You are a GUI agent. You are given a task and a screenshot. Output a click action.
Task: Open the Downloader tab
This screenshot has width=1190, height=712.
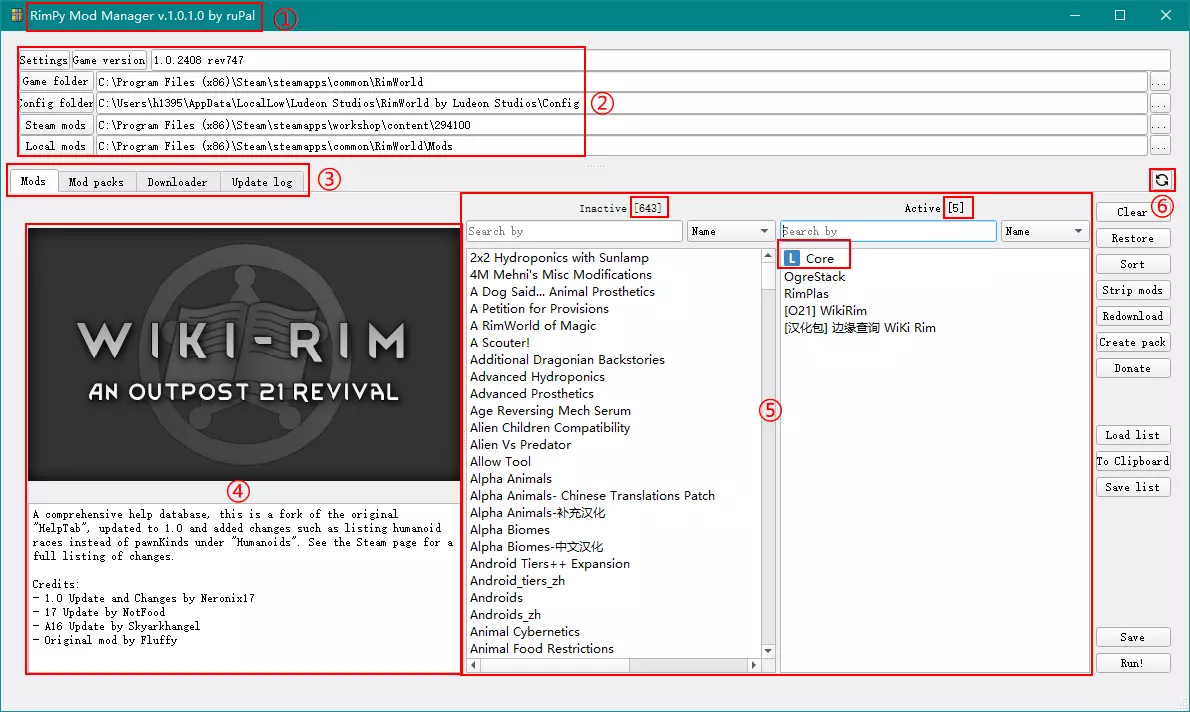178,182
